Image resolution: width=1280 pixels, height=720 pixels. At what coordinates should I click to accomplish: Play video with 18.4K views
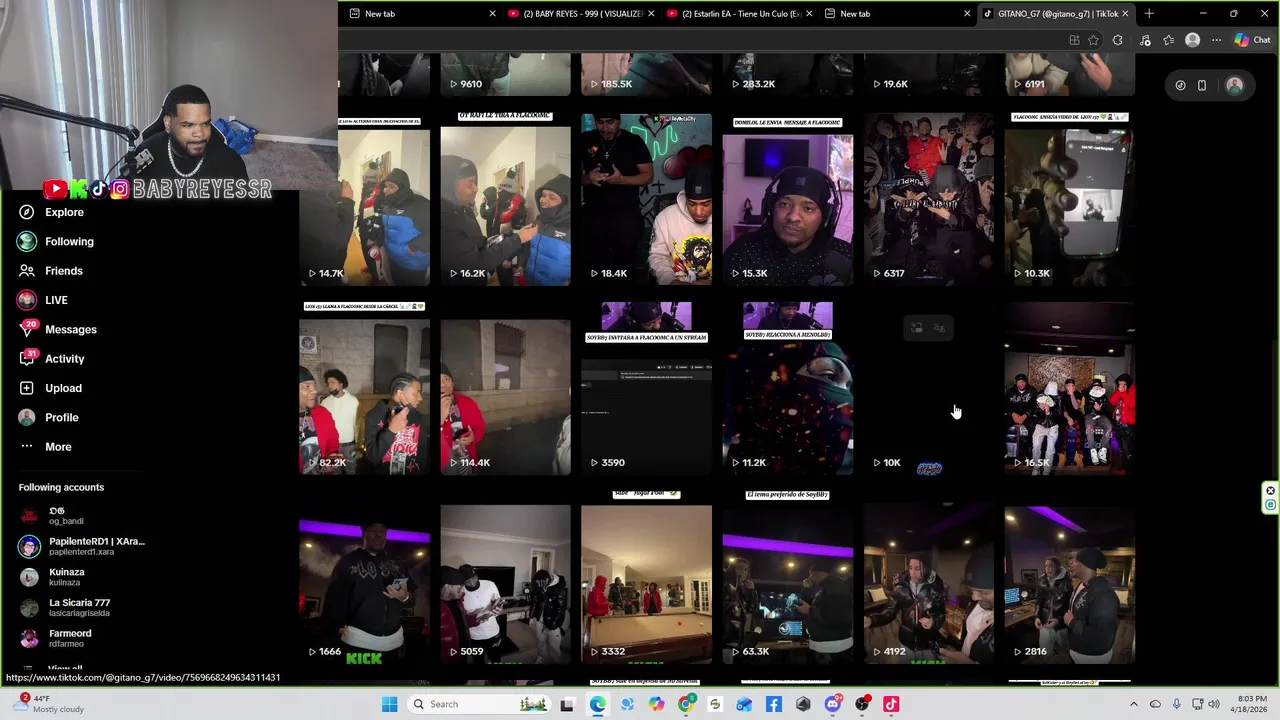646,200
